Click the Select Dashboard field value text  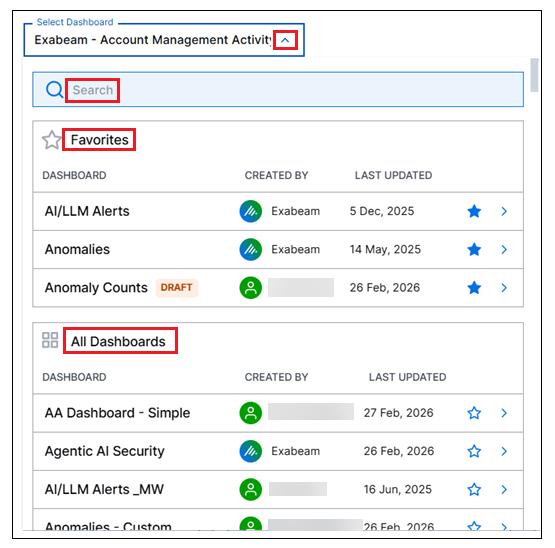point(153,40)
